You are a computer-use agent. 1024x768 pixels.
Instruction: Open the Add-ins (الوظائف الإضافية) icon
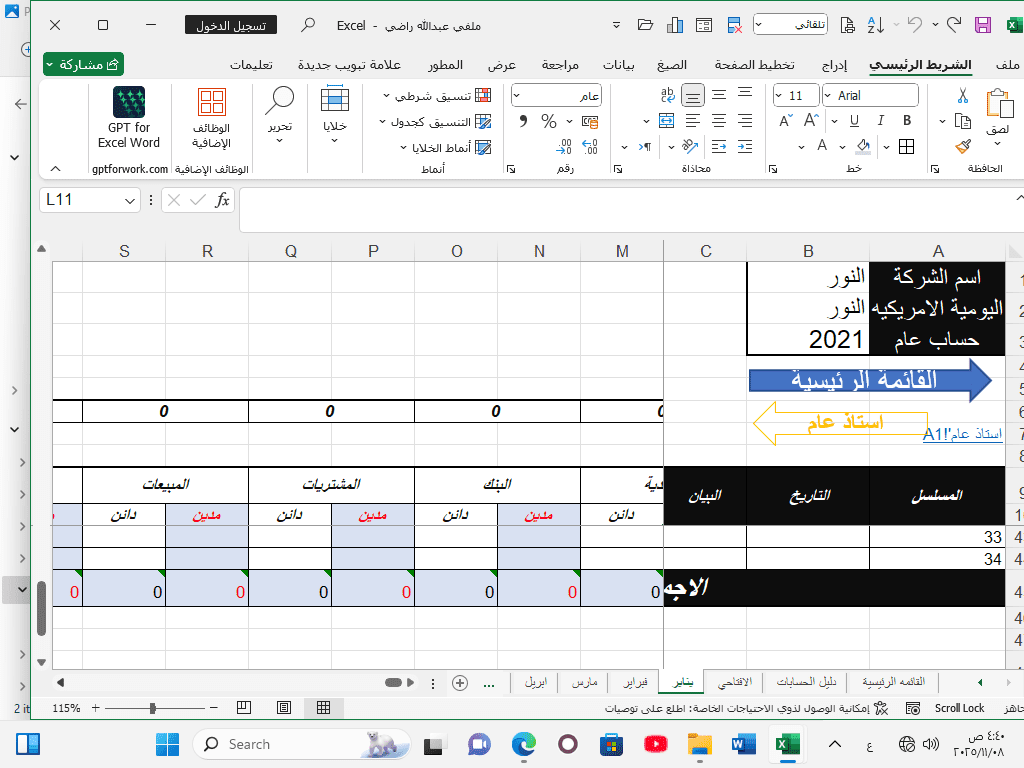pyautogui.click(x=212, y=118)
